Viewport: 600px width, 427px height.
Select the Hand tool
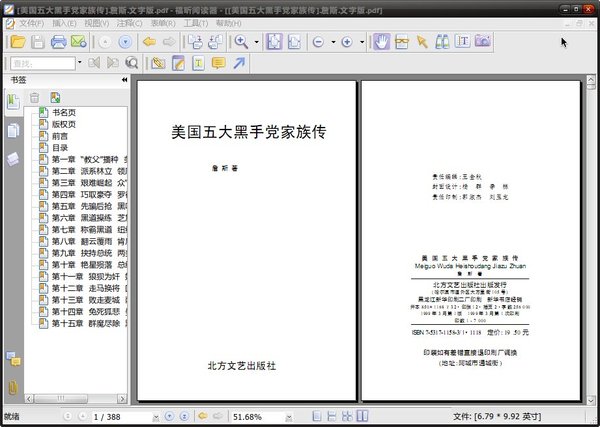[x=382, y=41]
